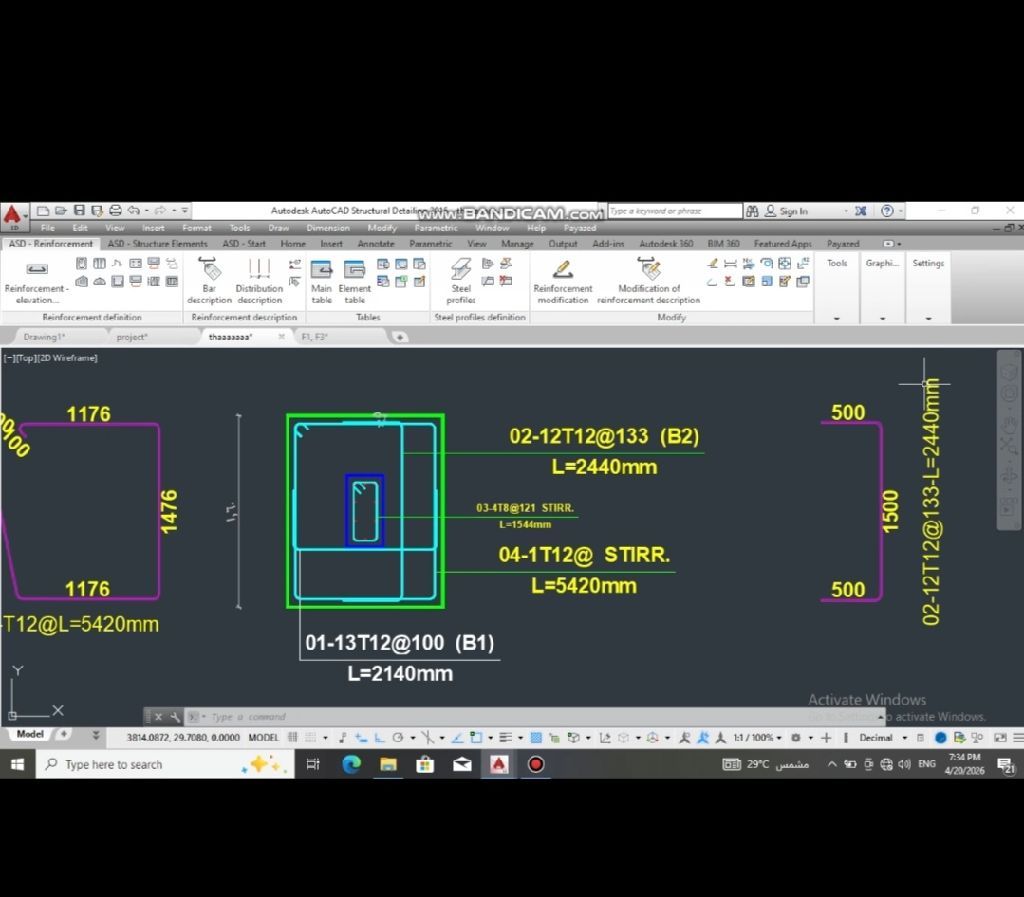Launch the Reinforcement modification tool
1024x897 pixels.
point(563,279)
